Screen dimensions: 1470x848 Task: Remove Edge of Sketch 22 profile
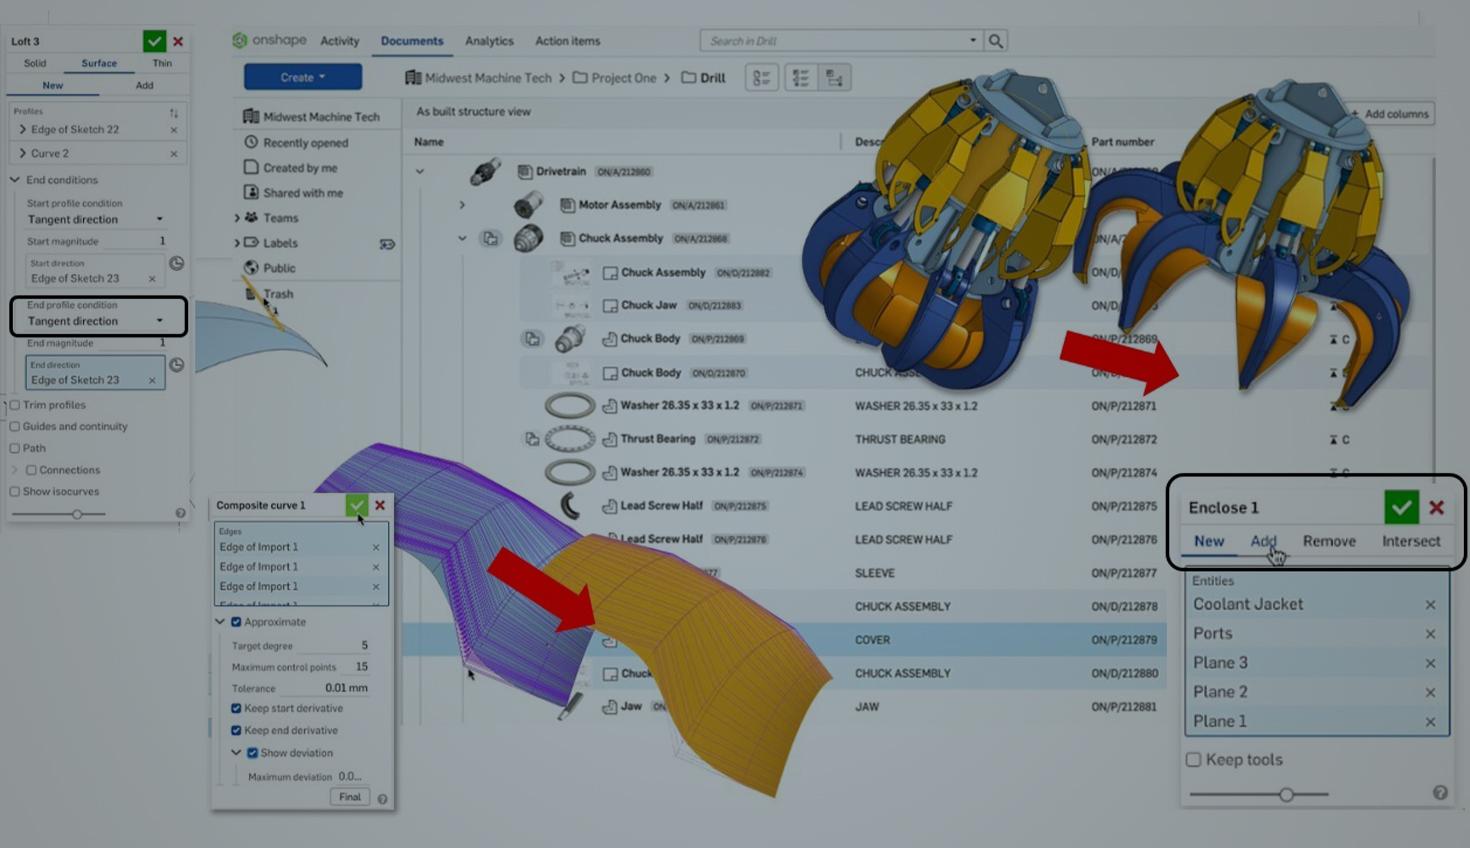pos(173,130)
